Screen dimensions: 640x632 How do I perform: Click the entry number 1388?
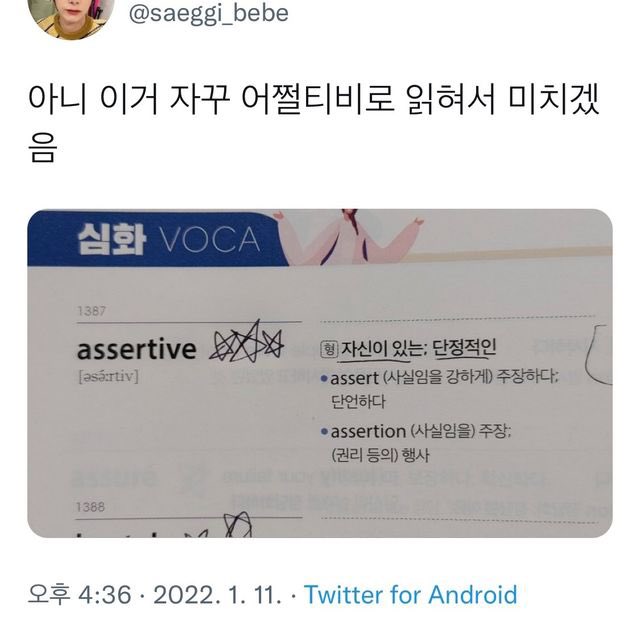(91, 507)
